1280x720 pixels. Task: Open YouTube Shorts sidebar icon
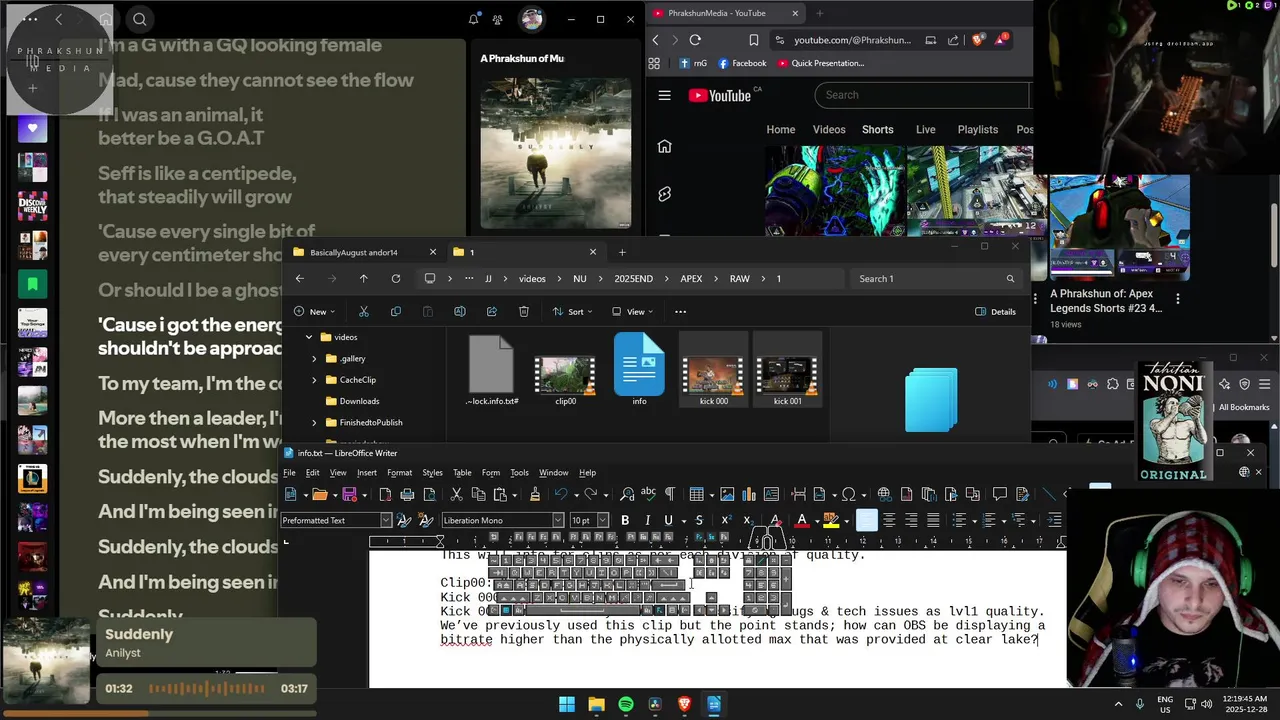point(664,194)
